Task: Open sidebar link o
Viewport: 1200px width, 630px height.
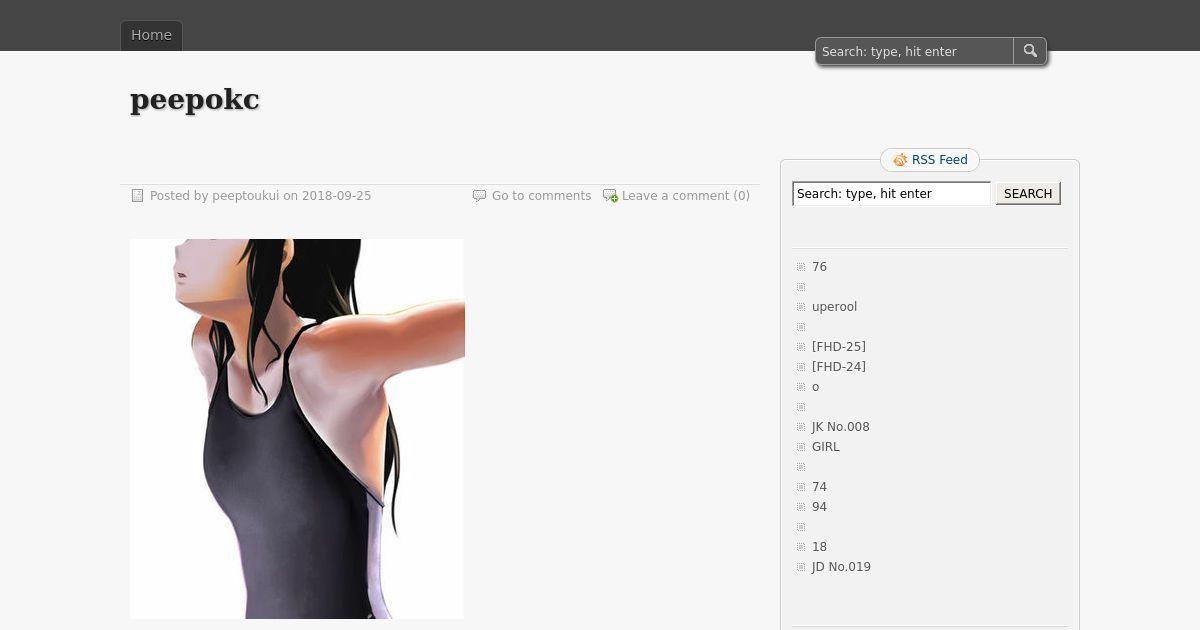Action: [815, 387]
